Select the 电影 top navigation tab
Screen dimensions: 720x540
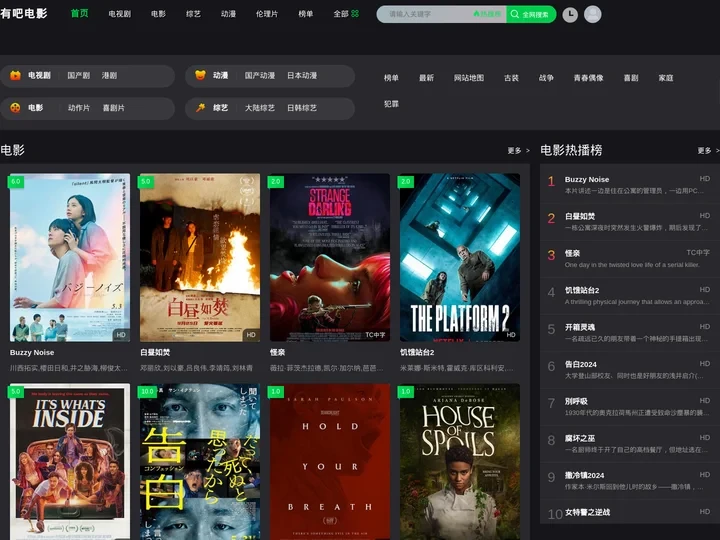158,14
